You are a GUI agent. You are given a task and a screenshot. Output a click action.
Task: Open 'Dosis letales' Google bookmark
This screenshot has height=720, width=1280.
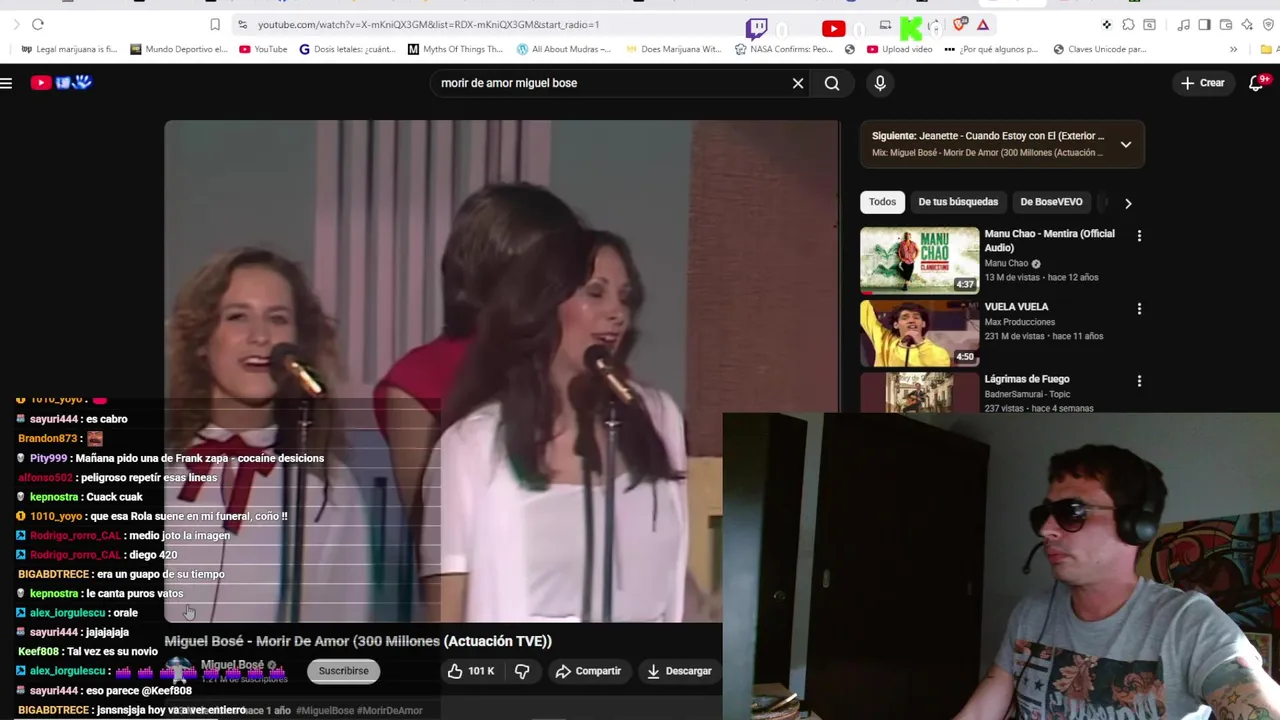click(x=347, y=49)
